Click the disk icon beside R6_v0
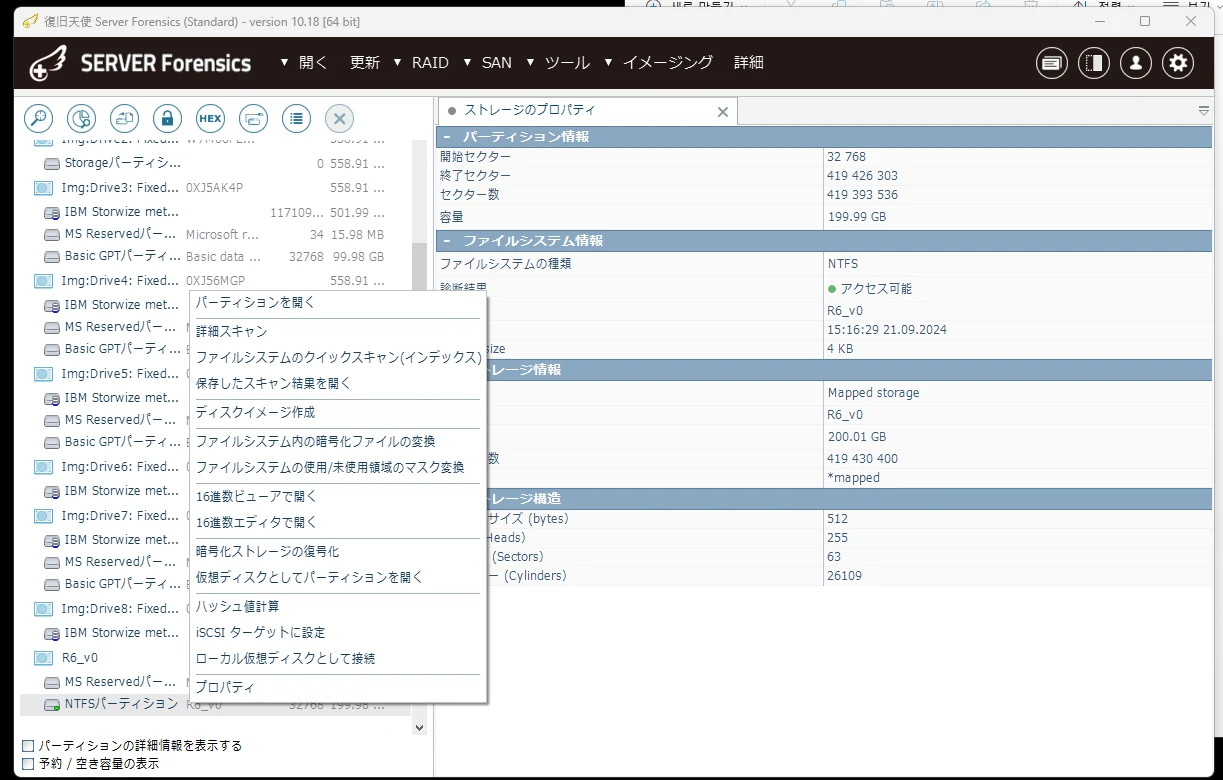Image resolution: width=1223 pixels, height=780 pixels. [43, 658]
